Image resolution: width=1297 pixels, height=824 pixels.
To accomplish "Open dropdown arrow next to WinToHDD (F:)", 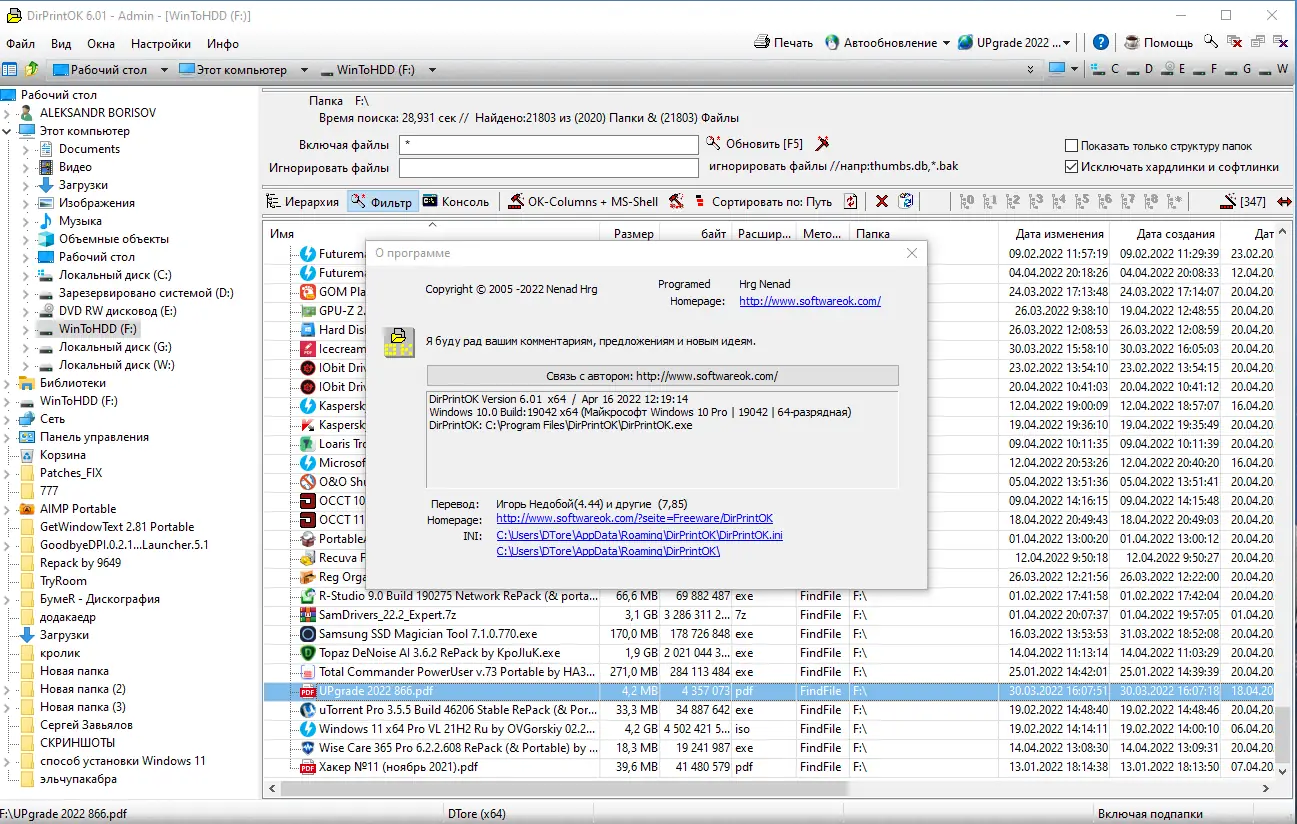I will click(432, 70).
